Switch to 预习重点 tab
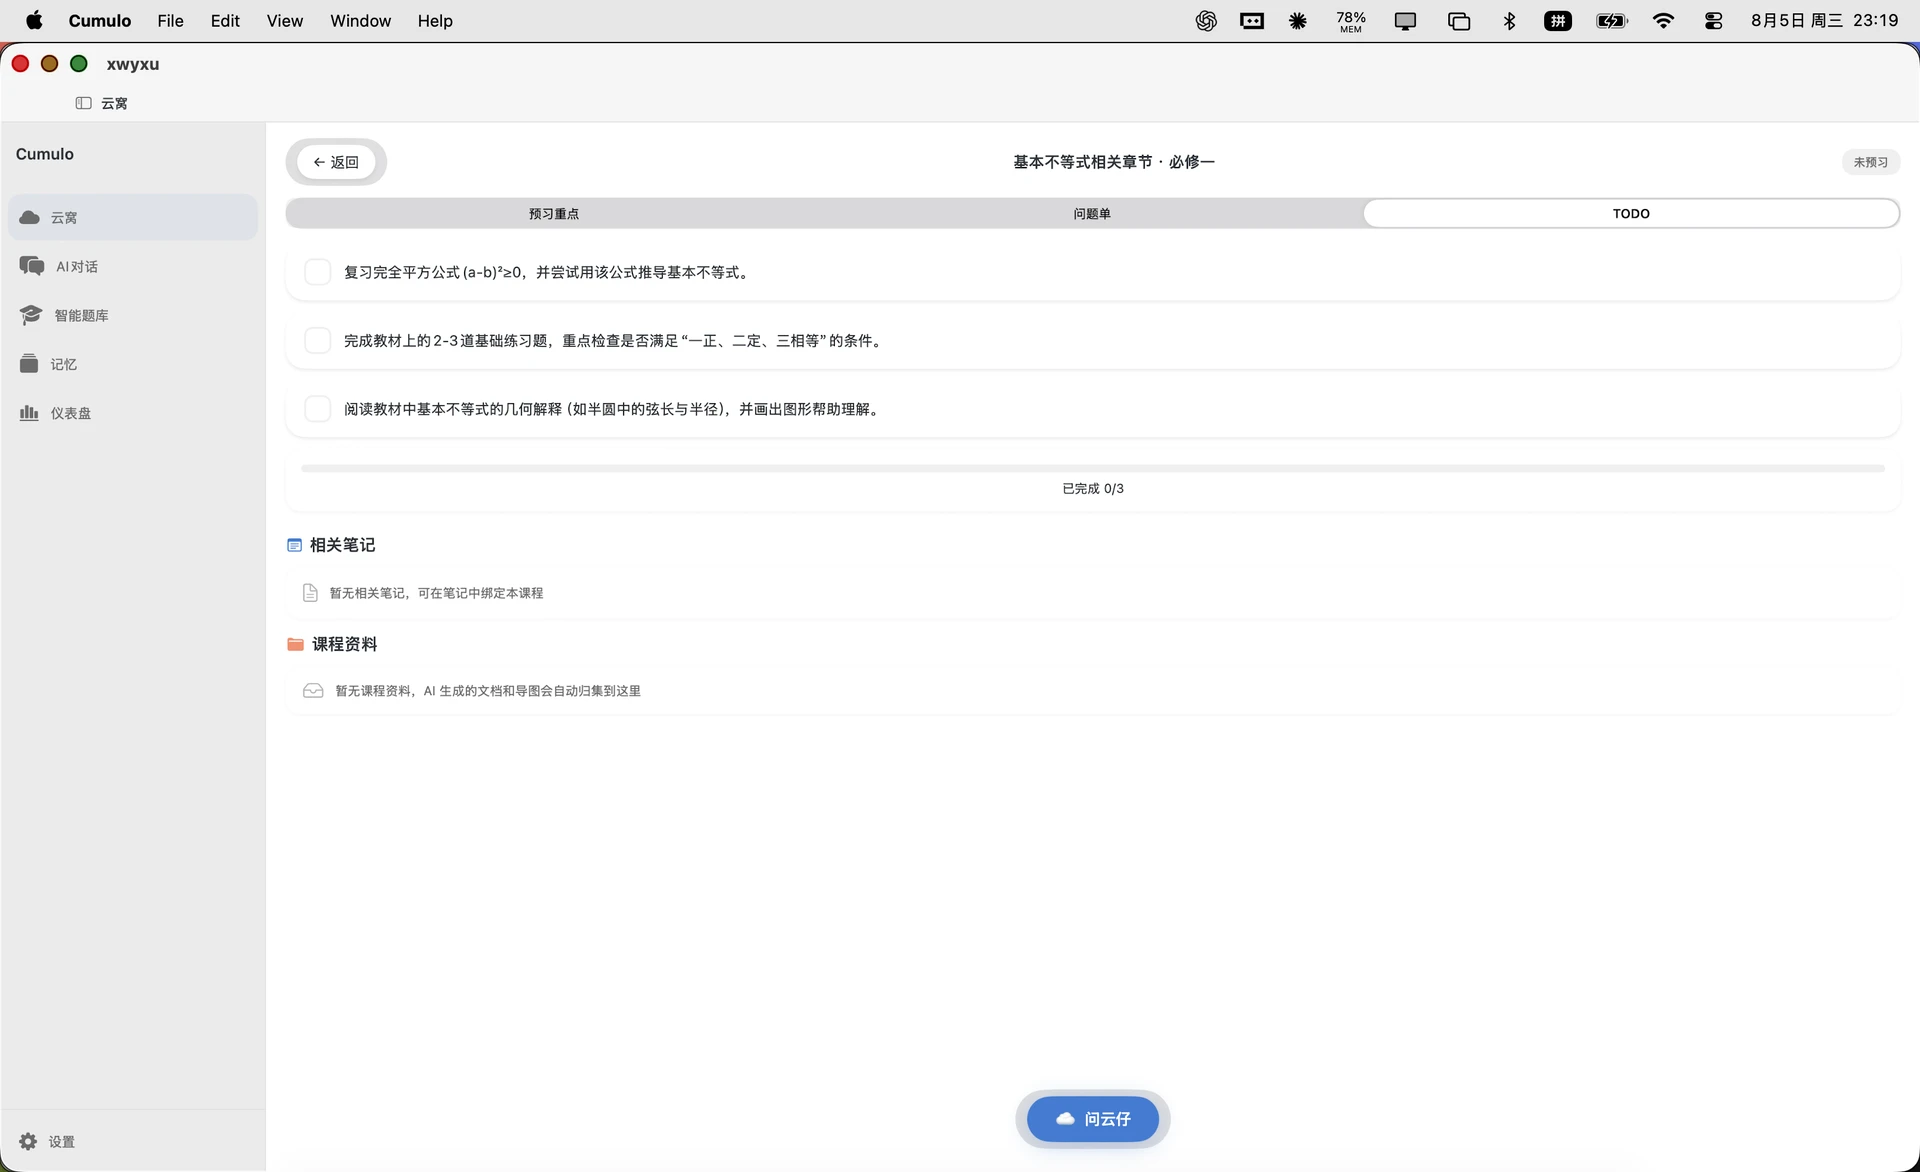 tap(554, 213)
